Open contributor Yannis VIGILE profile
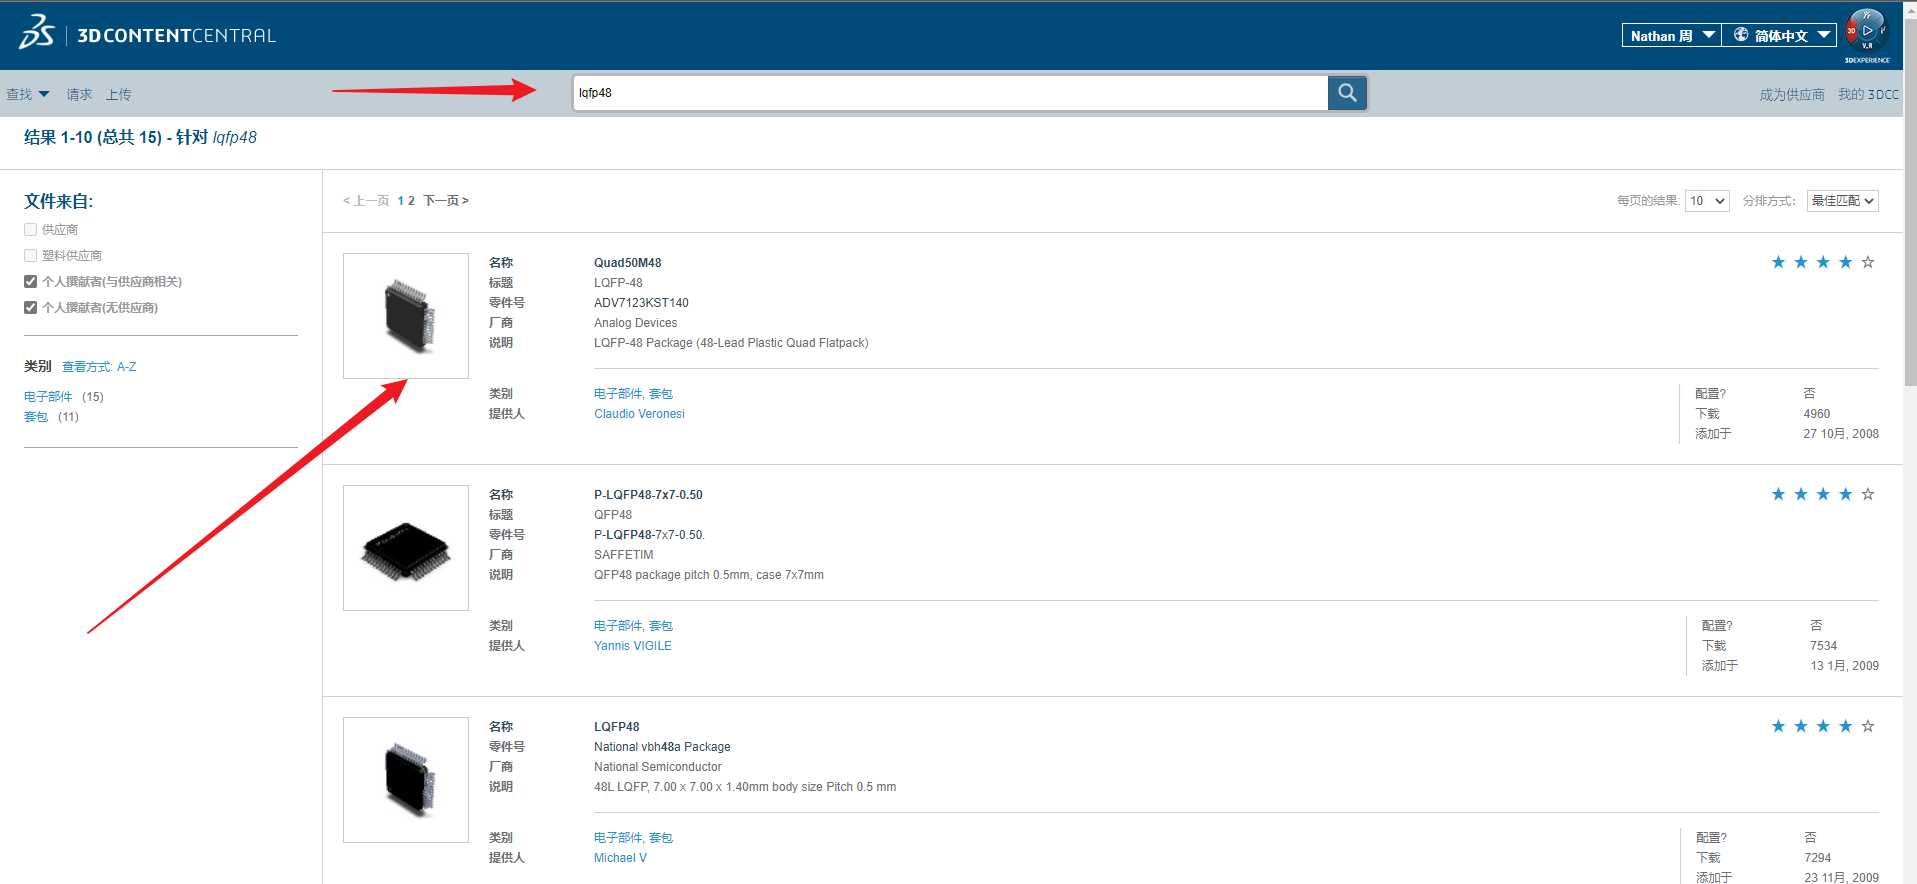The height and width of the screenshot is (884, 1917). 633,646
